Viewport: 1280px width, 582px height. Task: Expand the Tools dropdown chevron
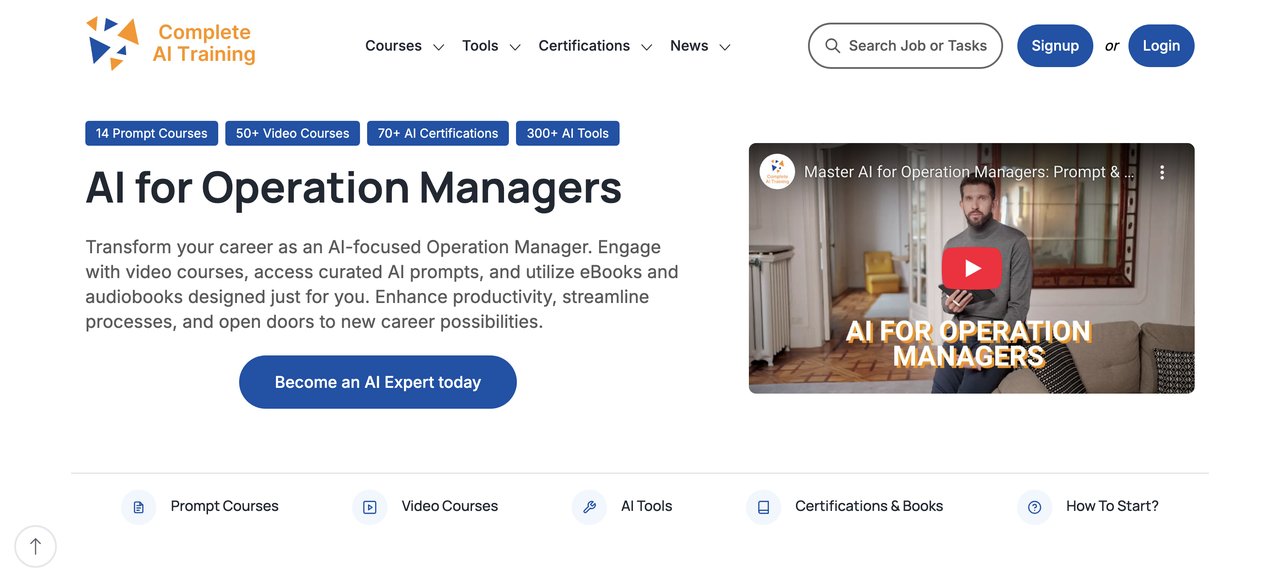pyautogui.click(x=515, y=47)
